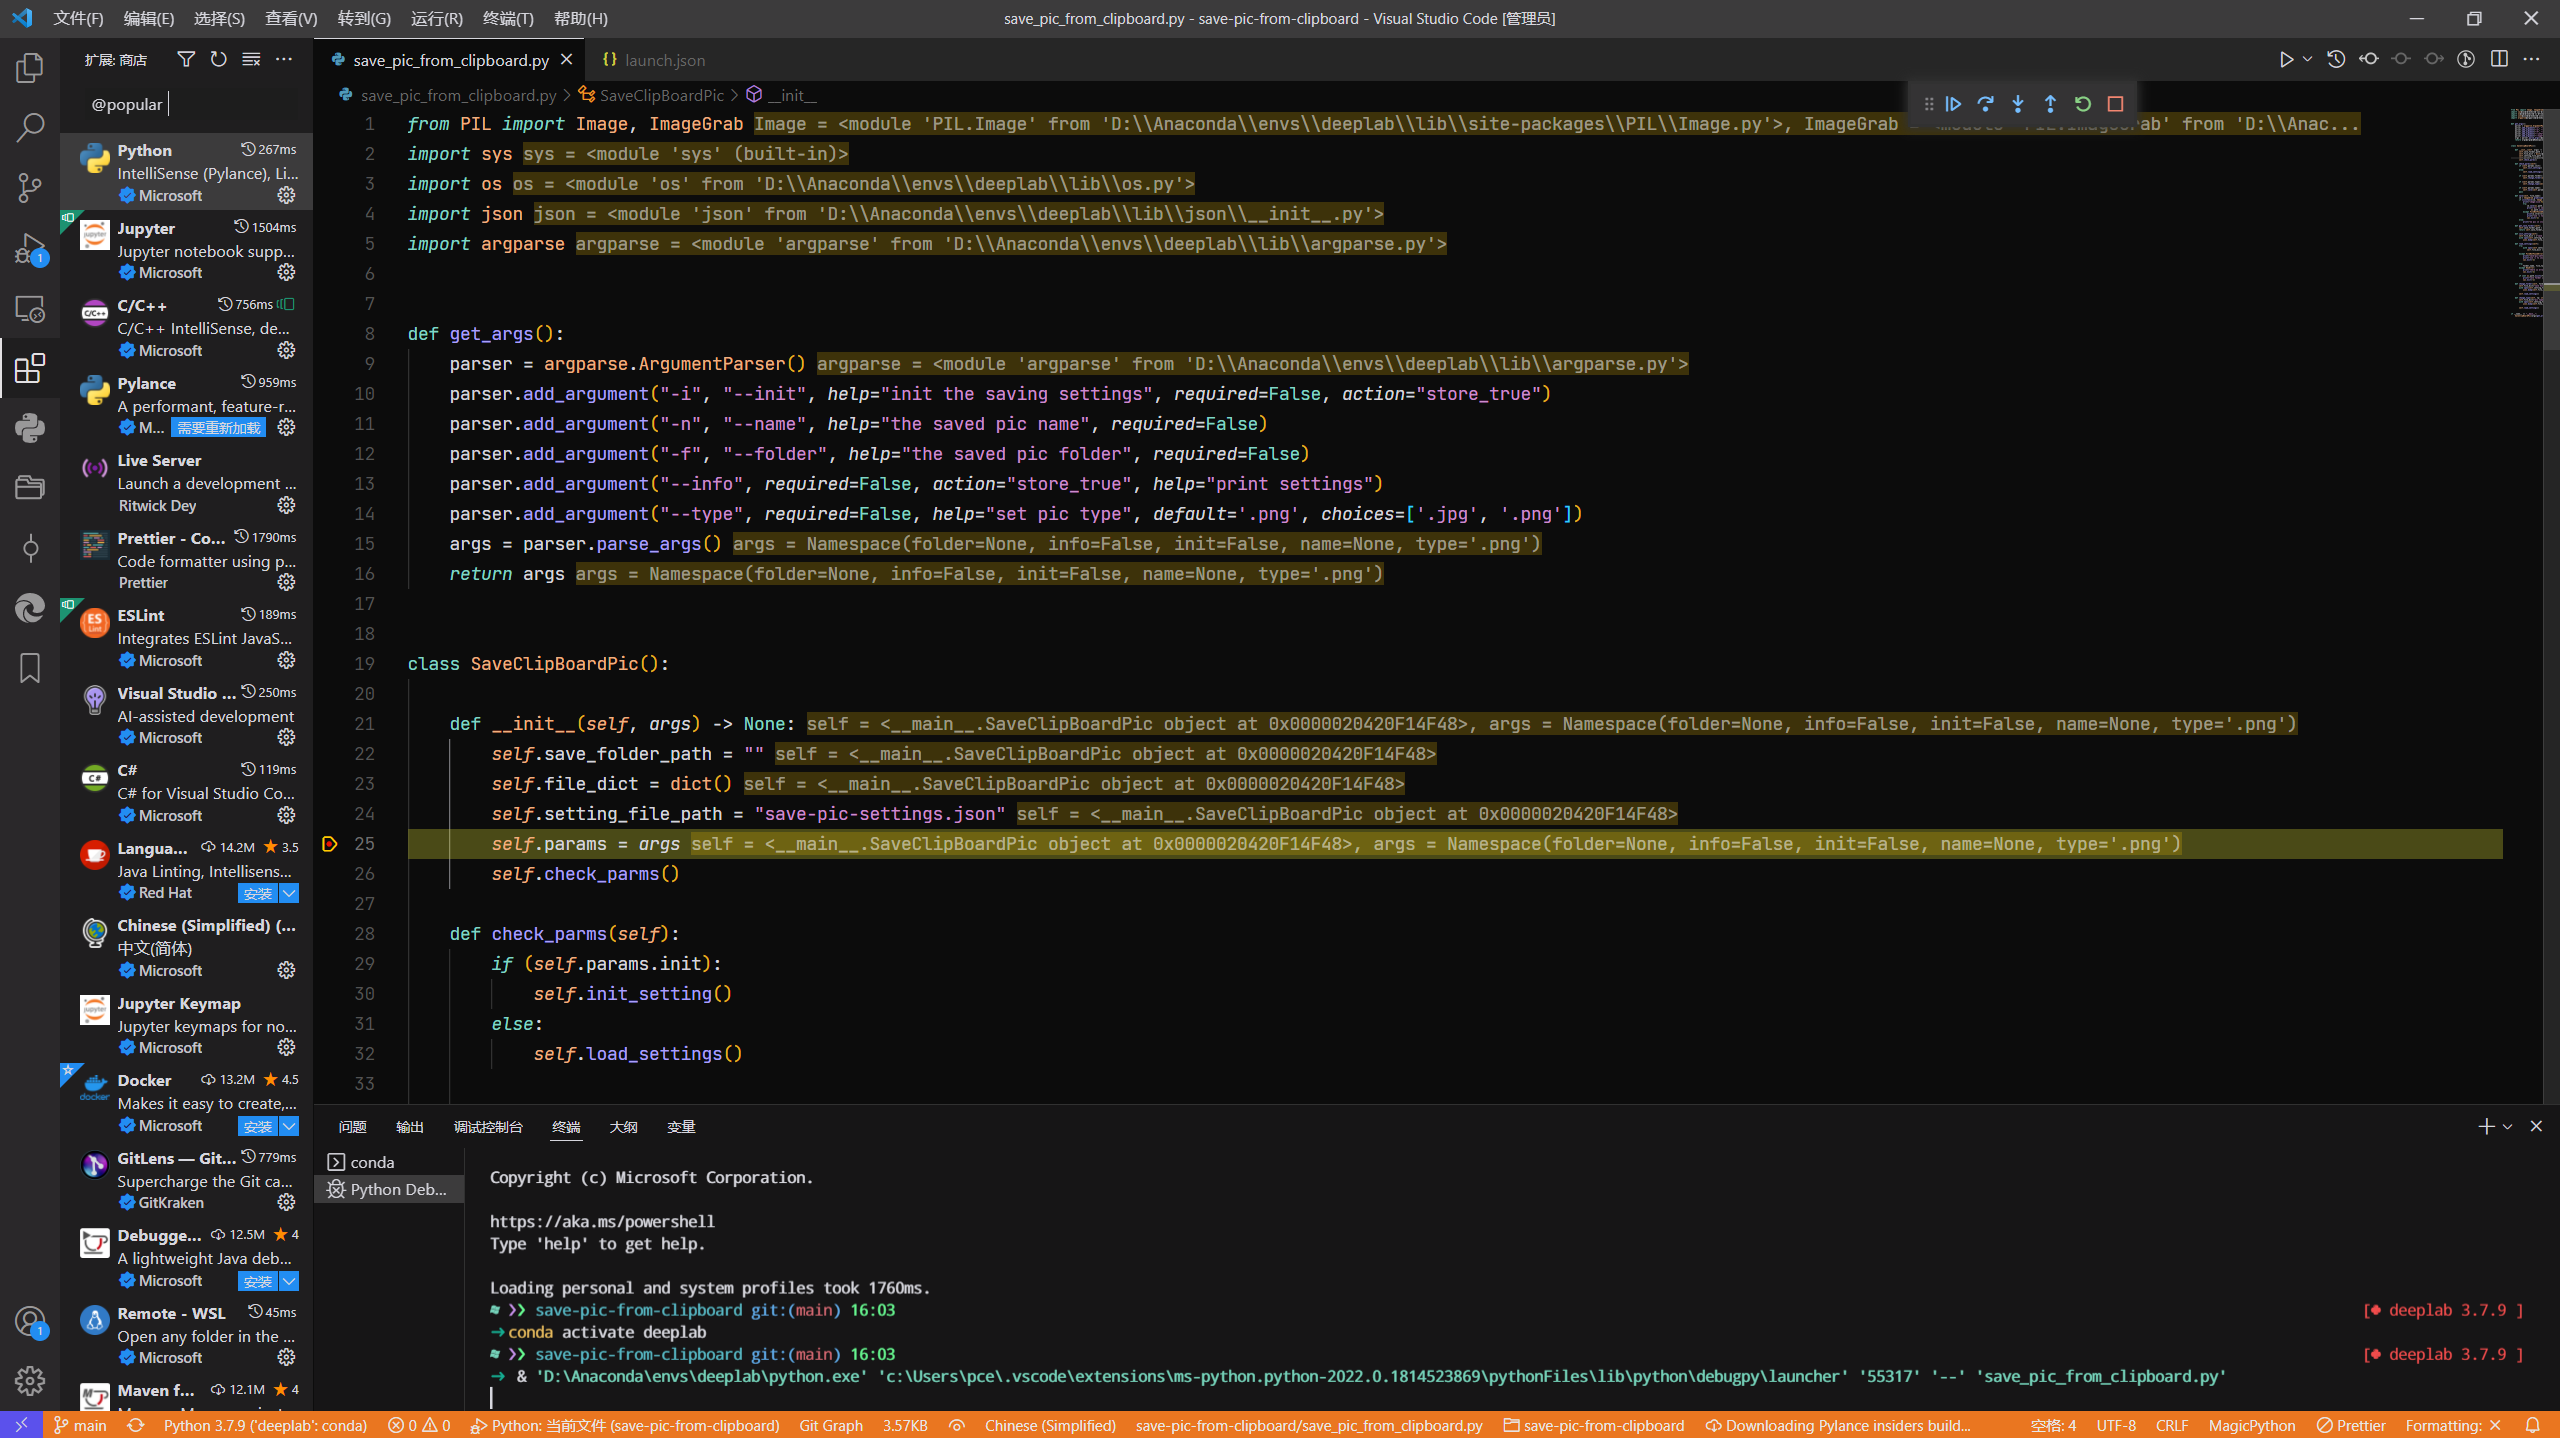Click Restart in the debug toolbar

pyautogui.click(x=2081, y=103)
